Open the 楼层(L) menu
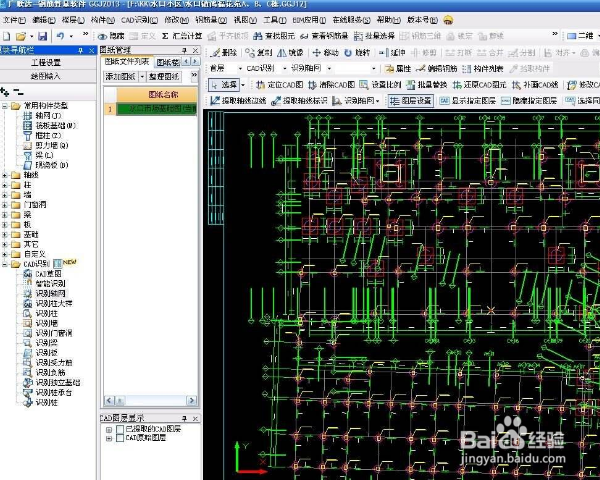Image resolution: width=600 pixels, height=480 pixels. point(73,20)
